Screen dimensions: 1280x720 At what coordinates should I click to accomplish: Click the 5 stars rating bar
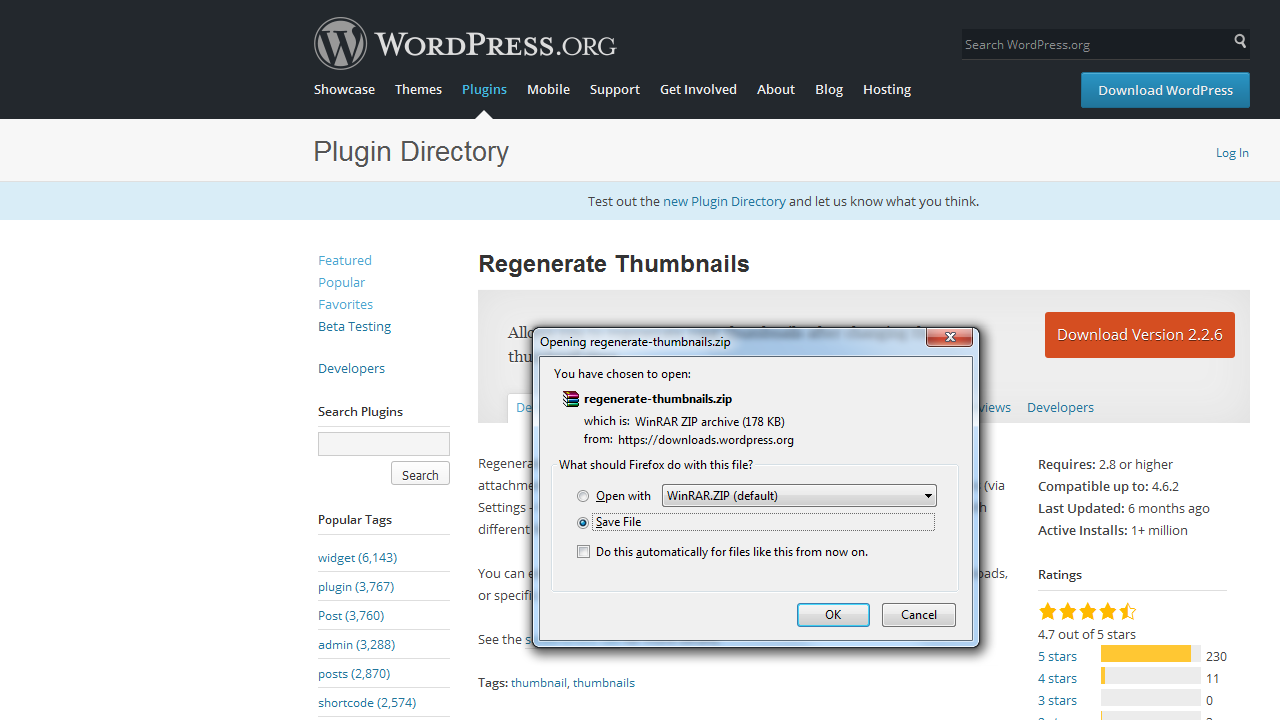(x=1151, y=654)
